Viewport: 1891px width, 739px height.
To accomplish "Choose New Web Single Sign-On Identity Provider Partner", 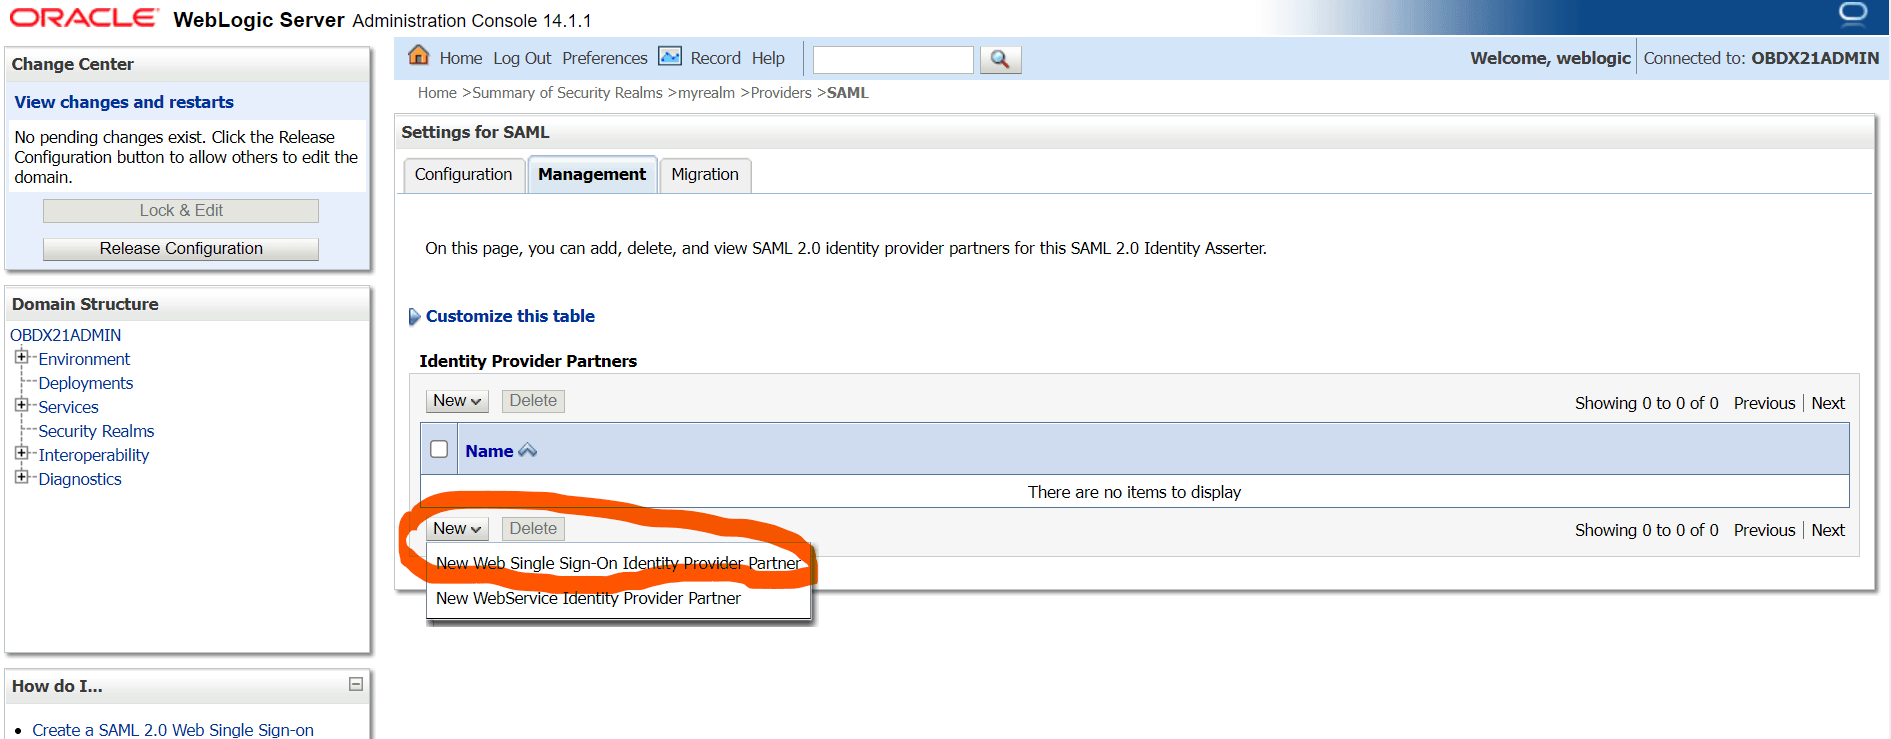I will tap(618, 563).
